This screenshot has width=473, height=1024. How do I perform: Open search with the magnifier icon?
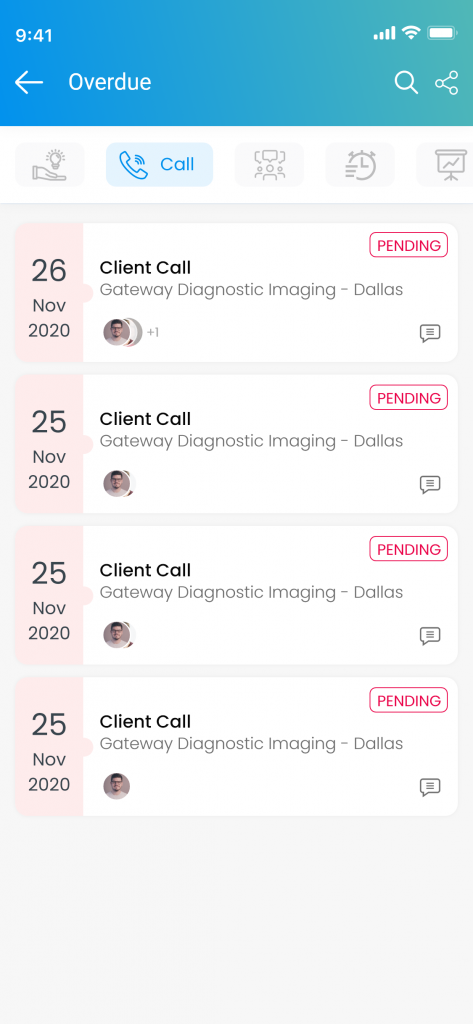[x=406, y=82]
